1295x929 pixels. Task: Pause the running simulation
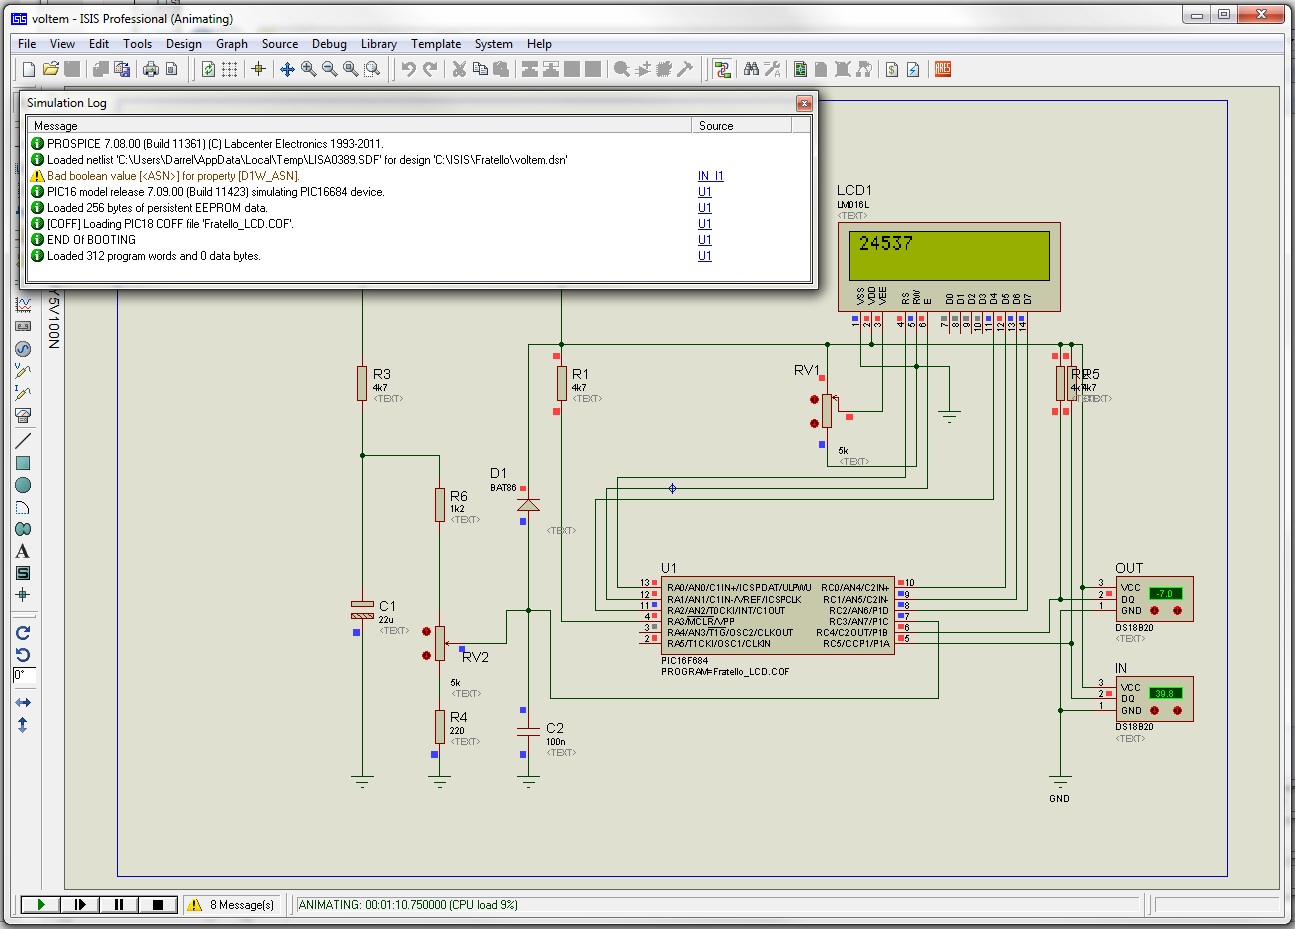click(119, 905)
